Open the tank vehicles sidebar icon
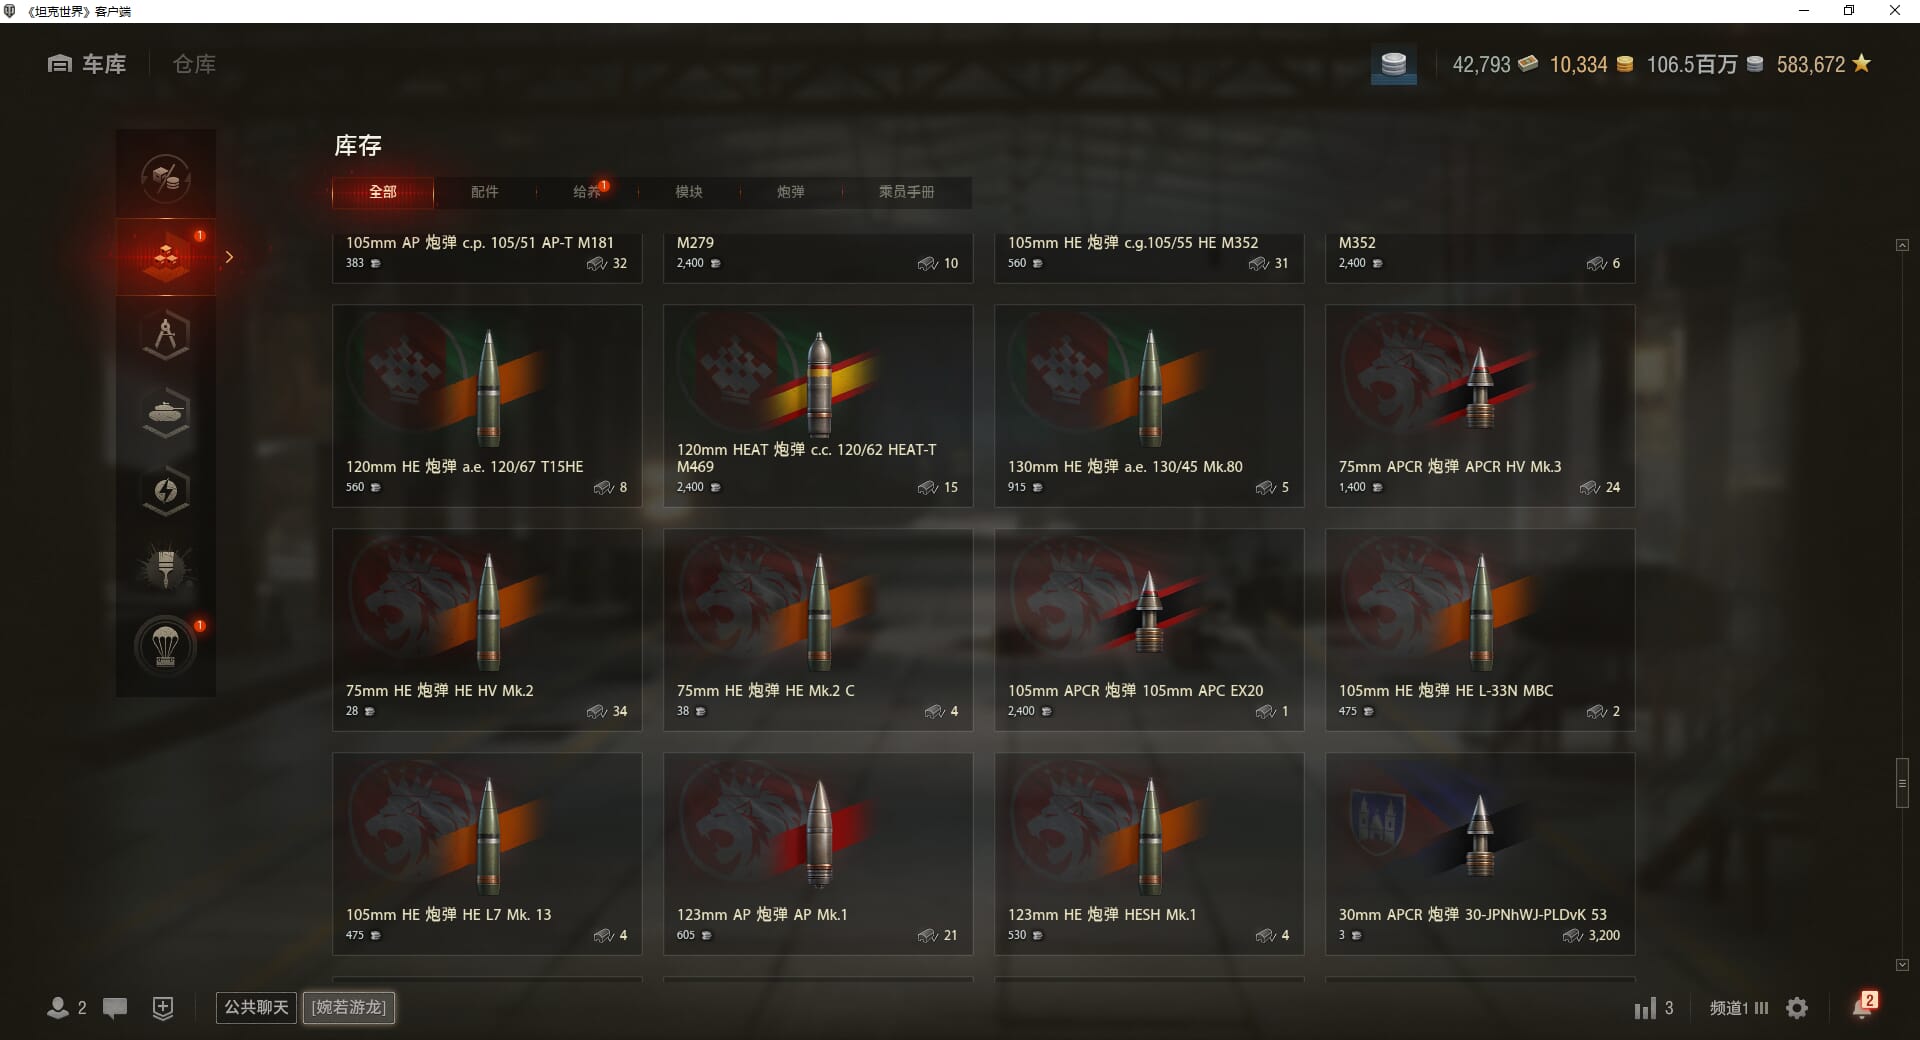Image resolution: width=1920 pixels, height=1040 pixels. point(166,413)
